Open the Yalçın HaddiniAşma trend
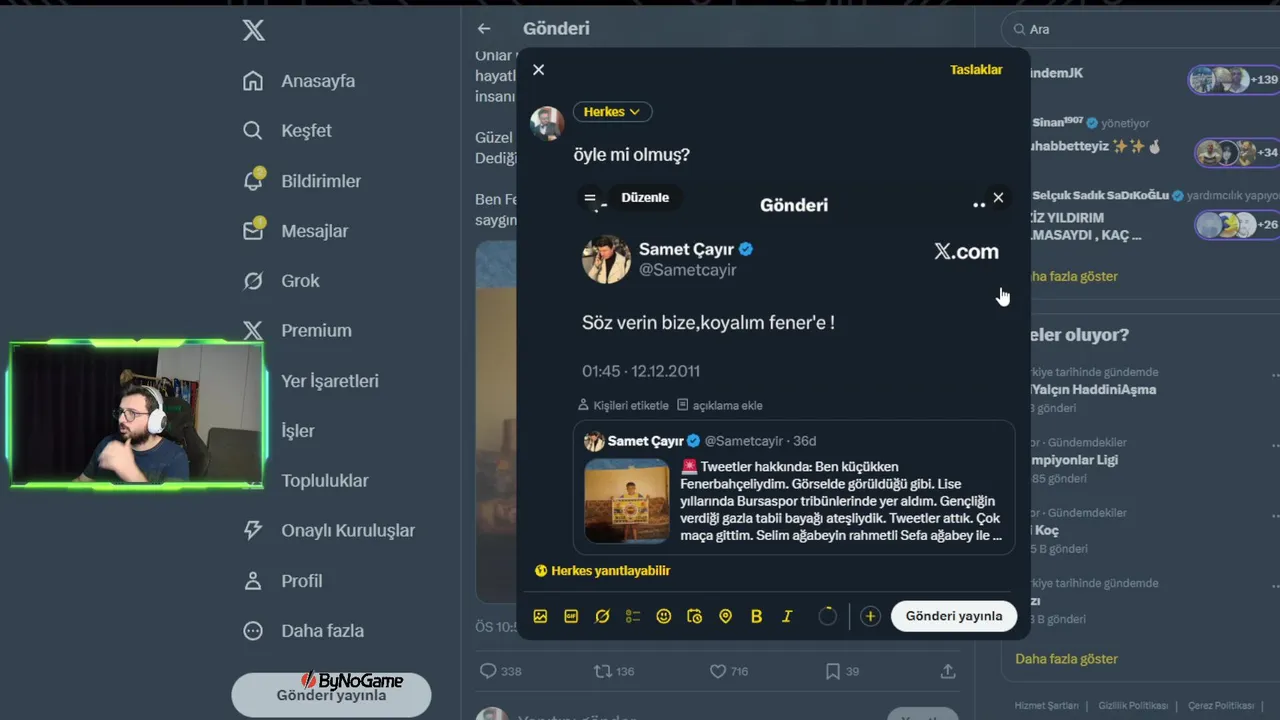 1093,390
